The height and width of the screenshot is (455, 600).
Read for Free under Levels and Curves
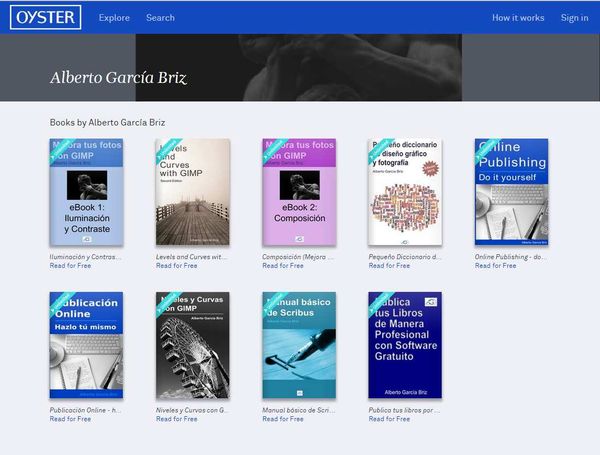click(176, 266)
